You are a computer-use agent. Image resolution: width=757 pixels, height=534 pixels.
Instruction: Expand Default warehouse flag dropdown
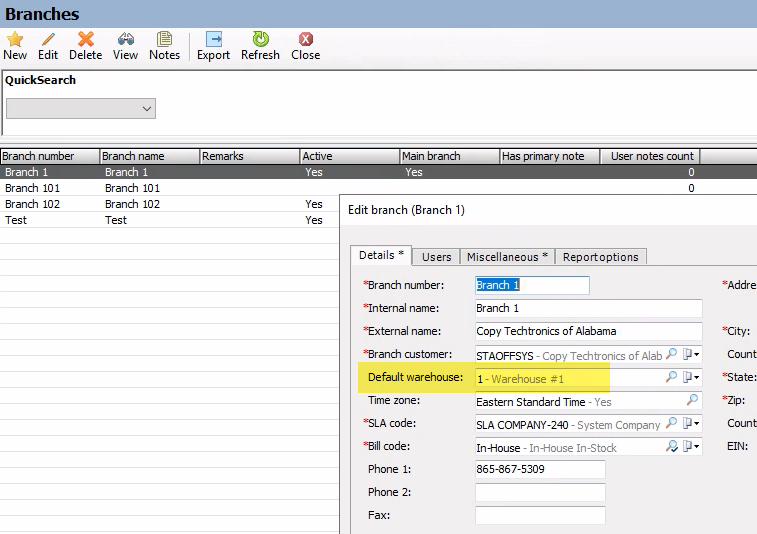(691, 377)
